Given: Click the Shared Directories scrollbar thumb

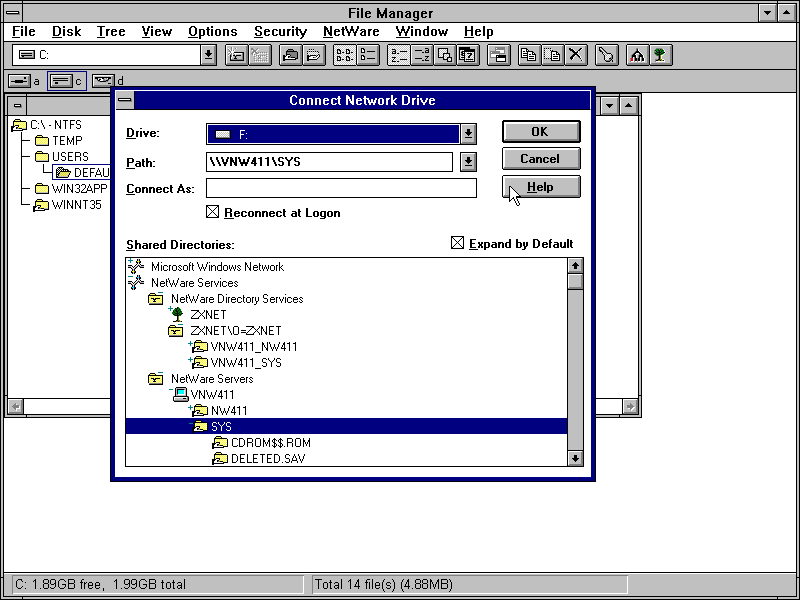Looking at the screenshot, I should (x=576, y=282).
